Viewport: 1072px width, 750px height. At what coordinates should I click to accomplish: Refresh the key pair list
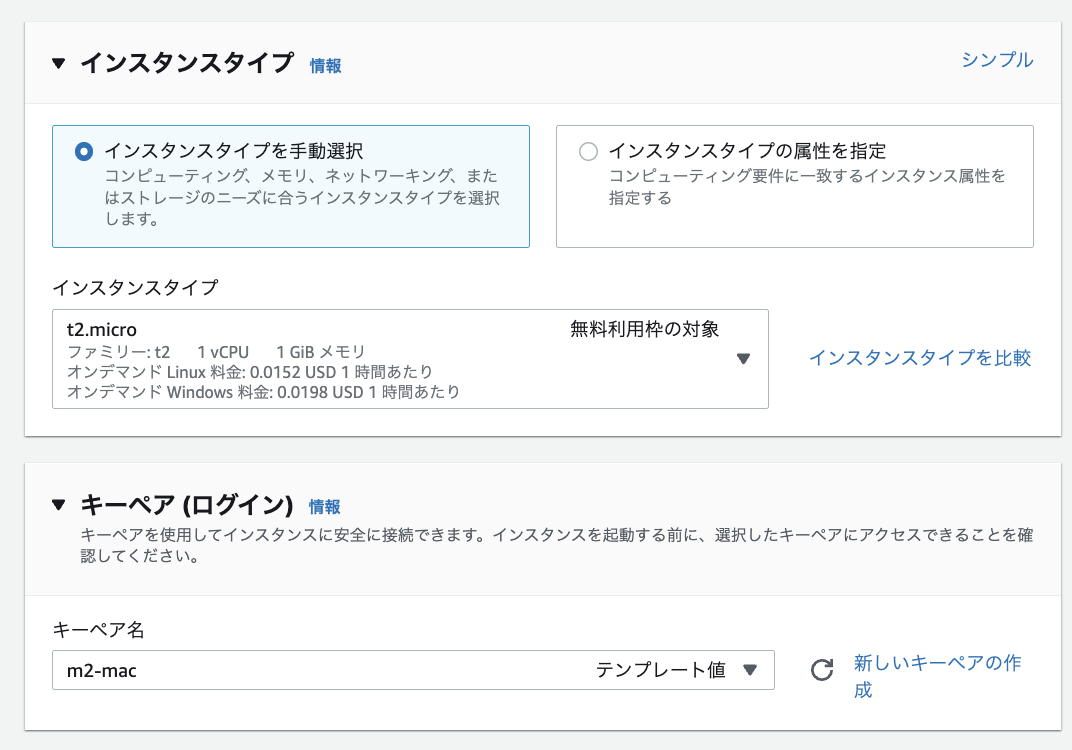[821, 670]
